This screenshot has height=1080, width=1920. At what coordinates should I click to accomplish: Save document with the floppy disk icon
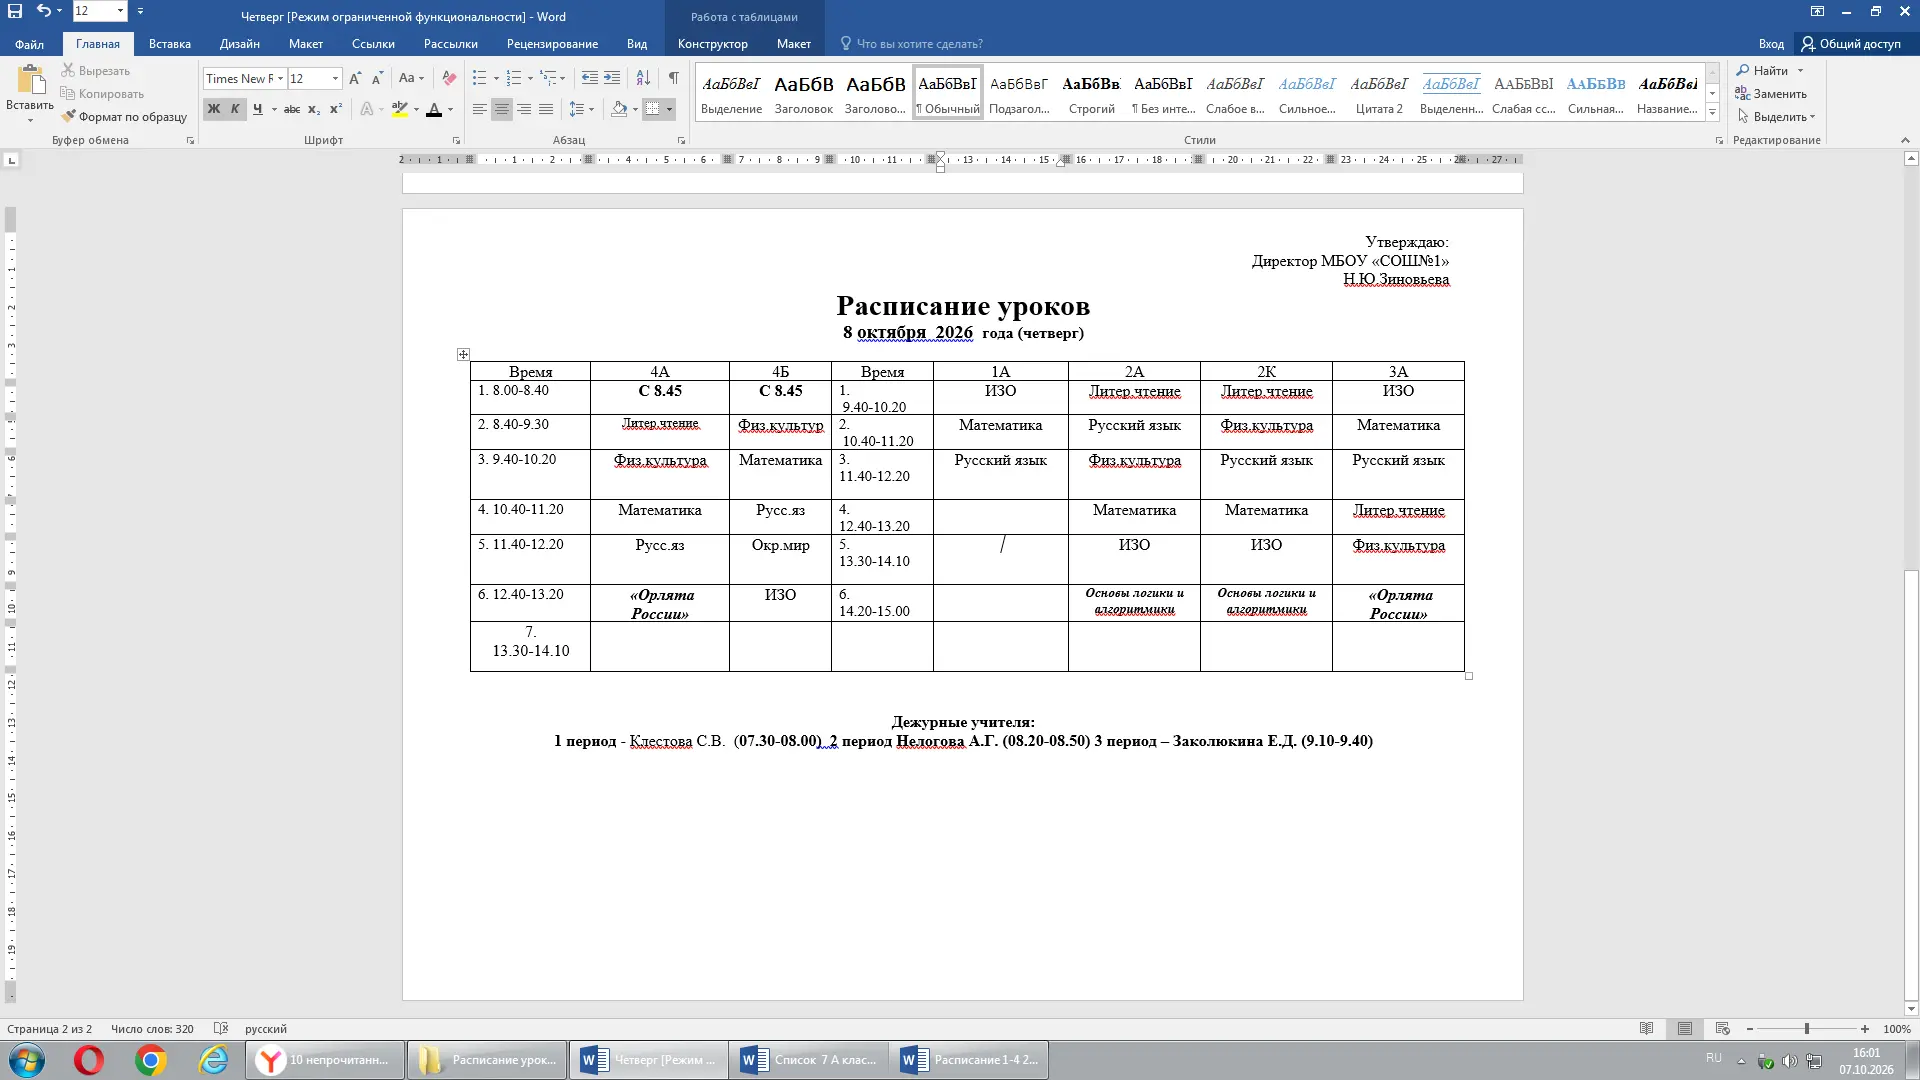(x=15, y=11)
